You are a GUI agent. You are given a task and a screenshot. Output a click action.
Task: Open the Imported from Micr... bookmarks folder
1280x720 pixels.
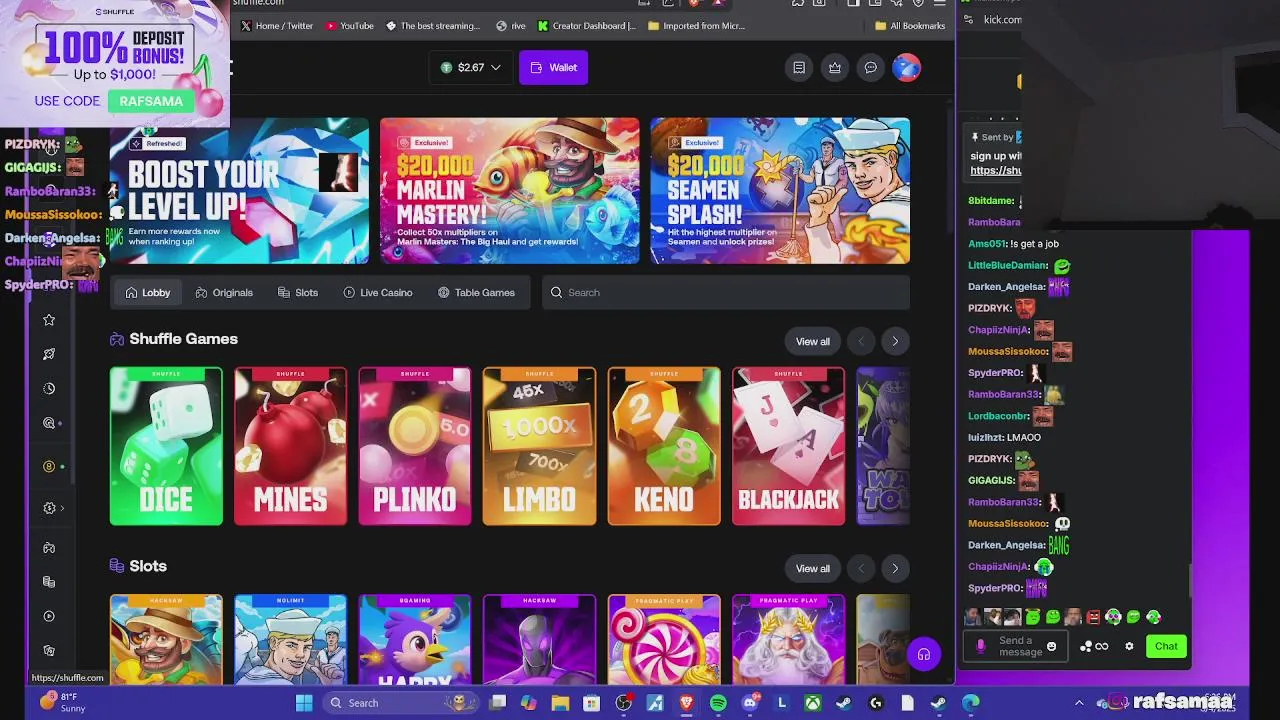tap(696, 26)
